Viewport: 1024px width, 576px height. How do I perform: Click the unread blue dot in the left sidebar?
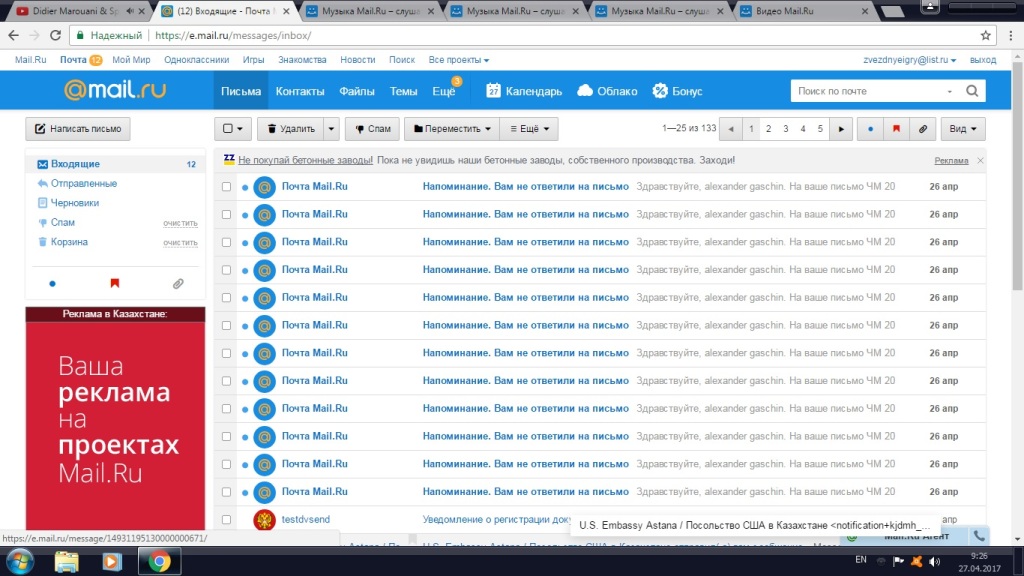[x=52, y=283]
